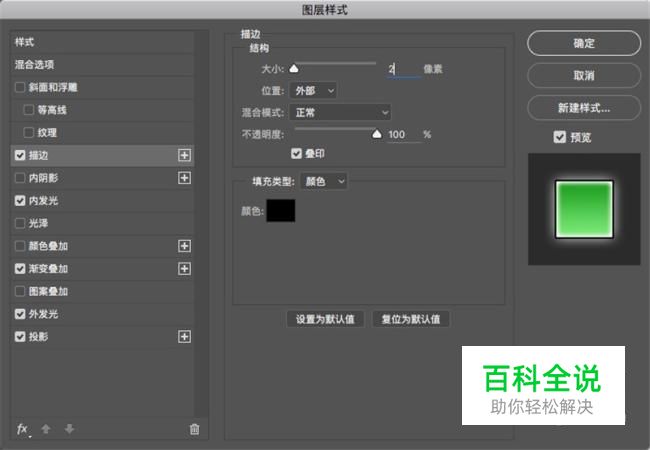Enable the 等高线 checkbox
This screenshot has width=650, height=450.
[x=29, y=110]
